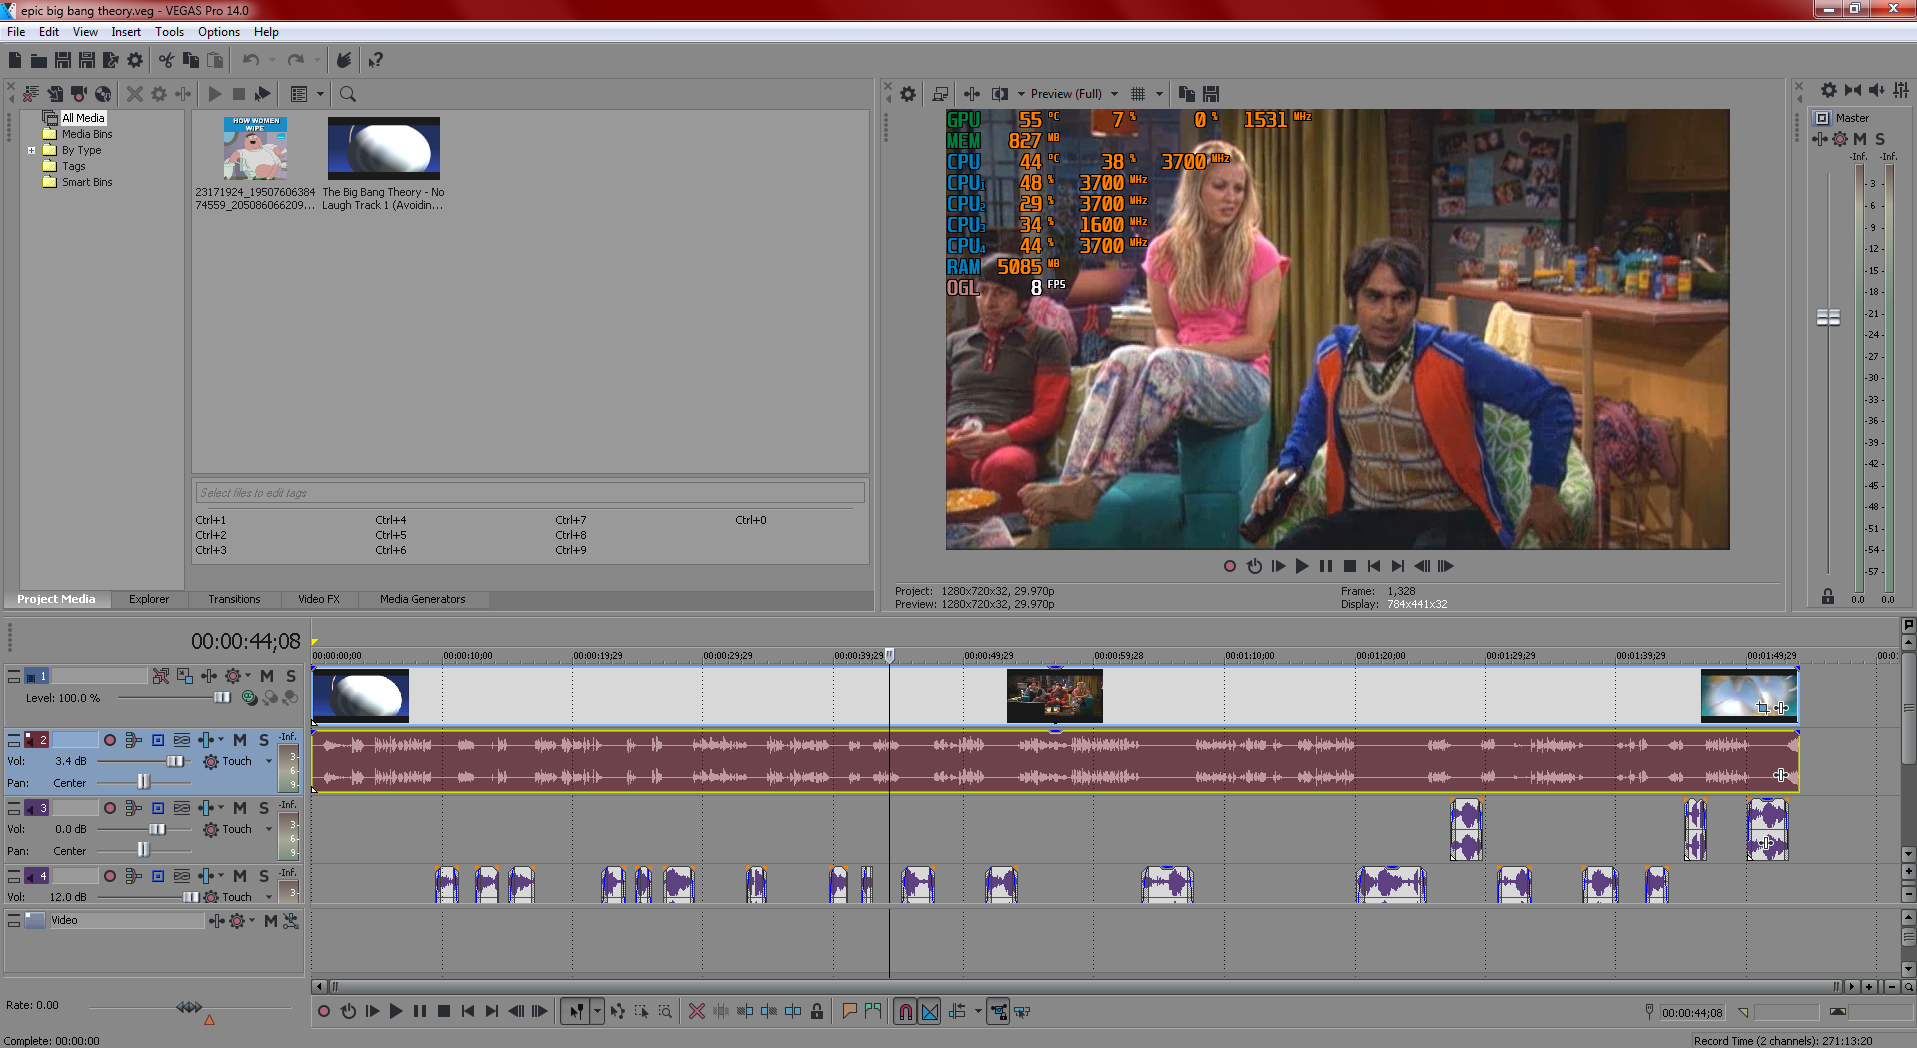The height and width of the screenshot is (1048, 1917).
Task: Select the Smart Bins folder
Action: point(87,183)
